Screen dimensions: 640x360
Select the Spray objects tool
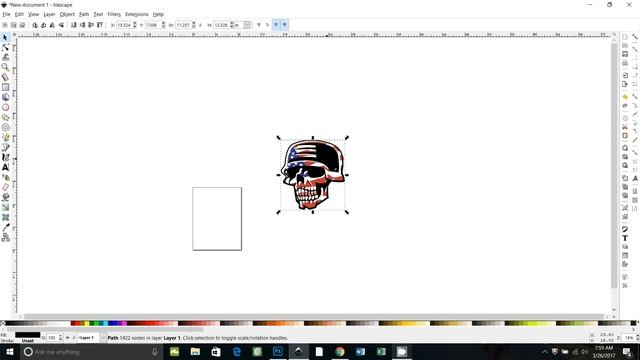[5, 178]
